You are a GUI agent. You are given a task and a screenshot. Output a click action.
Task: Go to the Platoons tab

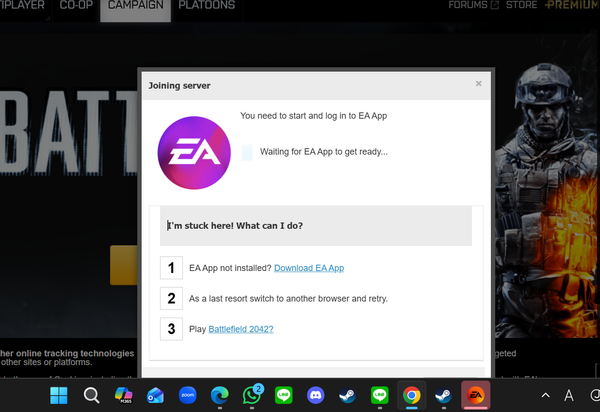tap(205, 6)
